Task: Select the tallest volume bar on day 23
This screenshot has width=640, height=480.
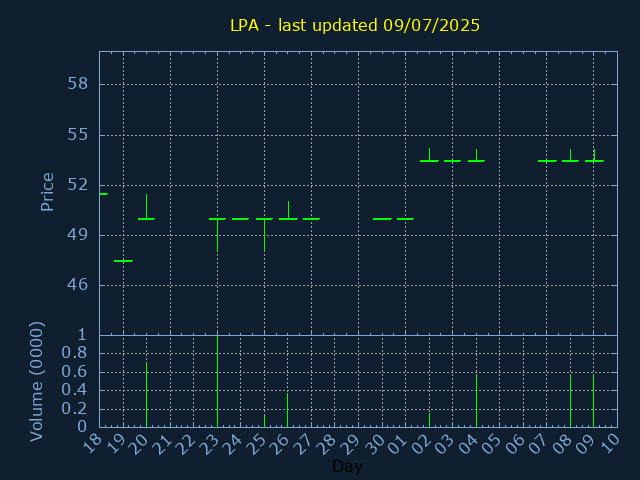Action: pos(218,381)
